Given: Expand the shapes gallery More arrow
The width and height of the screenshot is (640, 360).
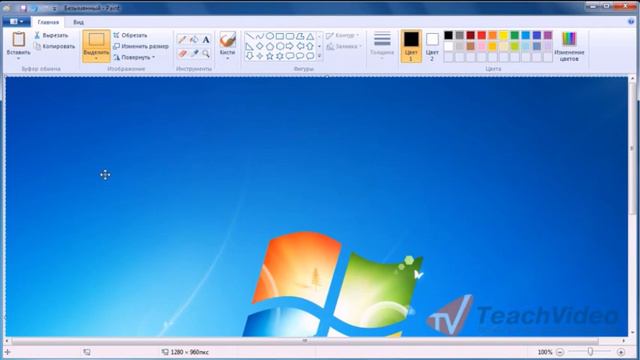Looking at the screenshot, I should (319, 56).
